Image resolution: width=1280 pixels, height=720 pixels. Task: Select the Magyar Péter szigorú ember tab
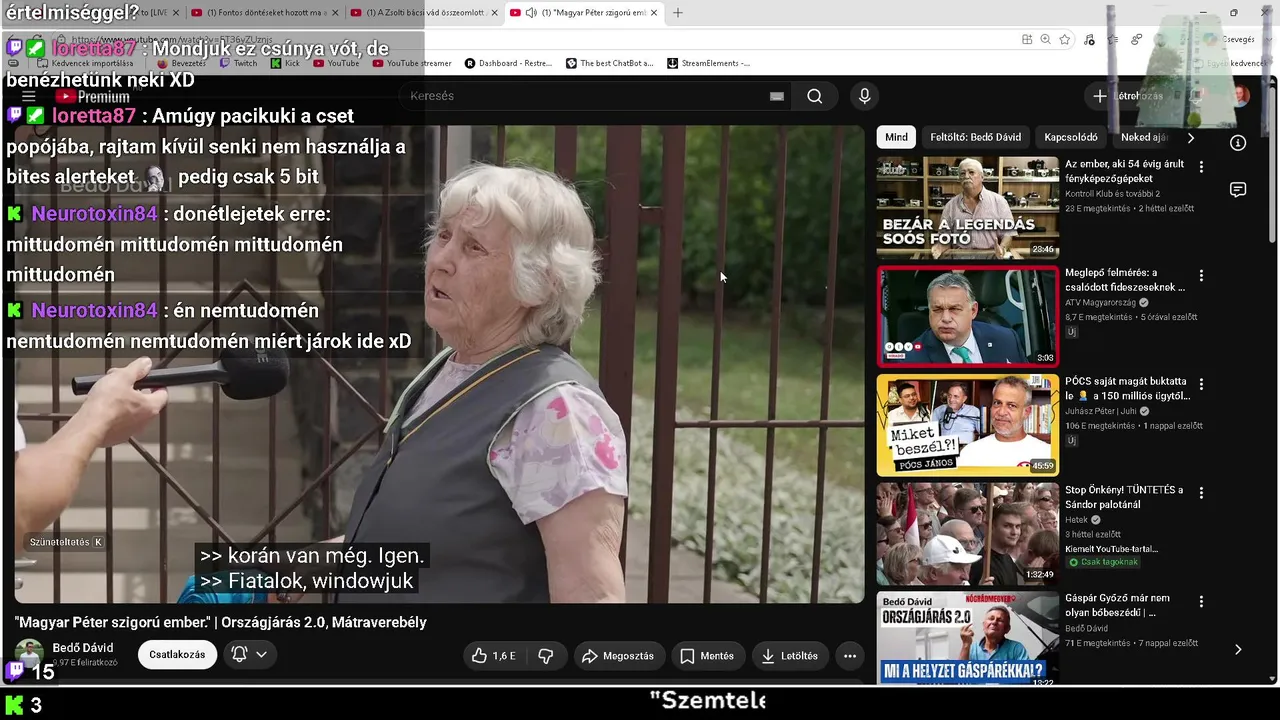[x=584, y=13]
